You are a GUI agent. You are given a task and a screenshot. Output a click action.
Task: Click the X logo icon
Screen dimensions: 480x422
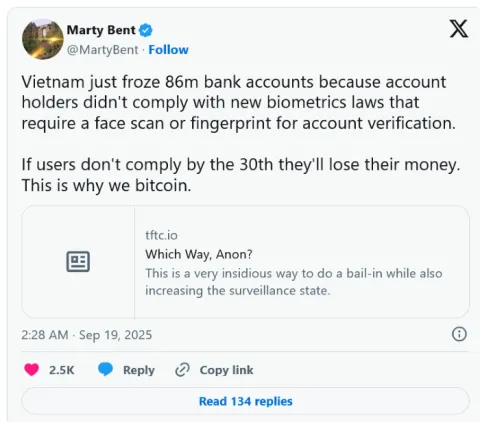[459, 29]
